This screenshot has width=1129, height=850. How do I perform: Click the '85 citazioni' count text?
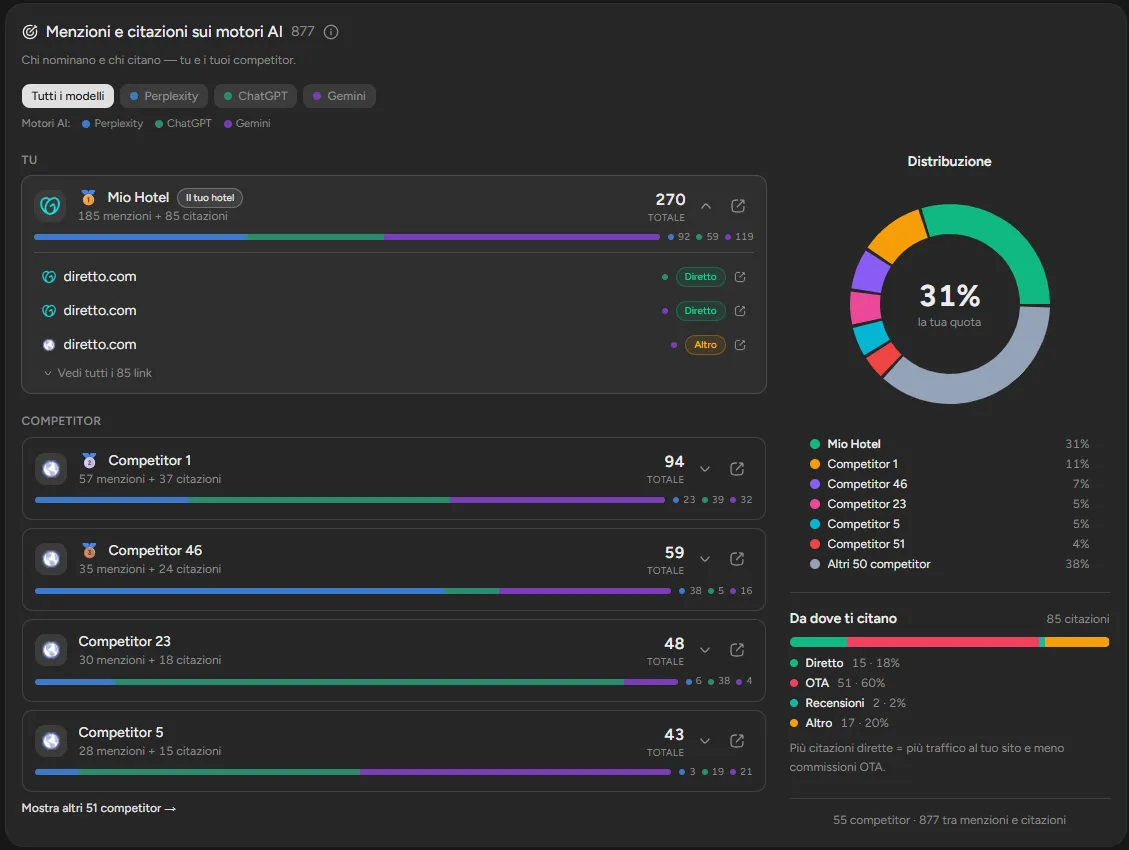(x=1078, y=619)
